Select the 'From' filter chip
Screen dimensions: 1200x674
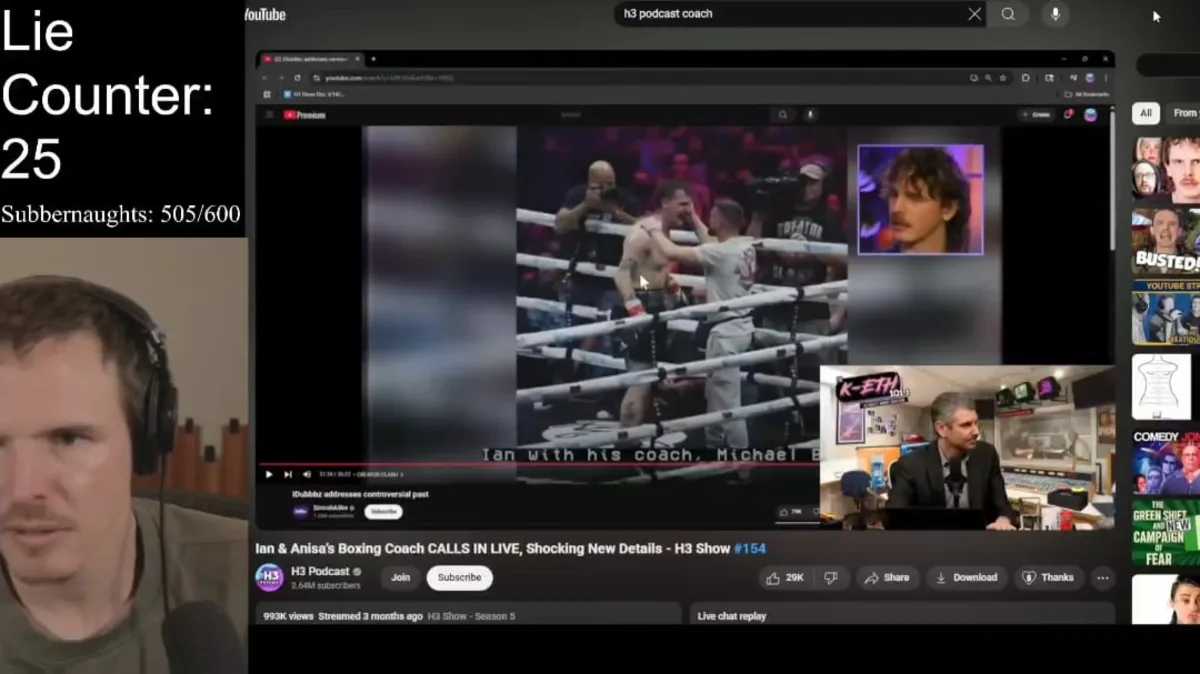pyautogui.click(x=1185, y=113)
